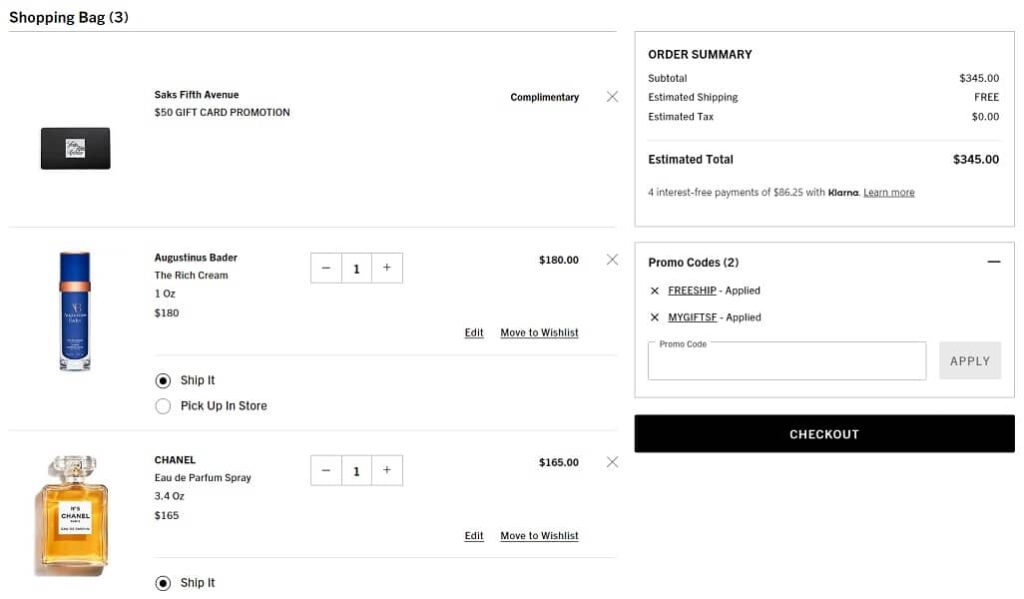
Task: Decrease quantity of The Rich Cream
Action: click(326, 268)
